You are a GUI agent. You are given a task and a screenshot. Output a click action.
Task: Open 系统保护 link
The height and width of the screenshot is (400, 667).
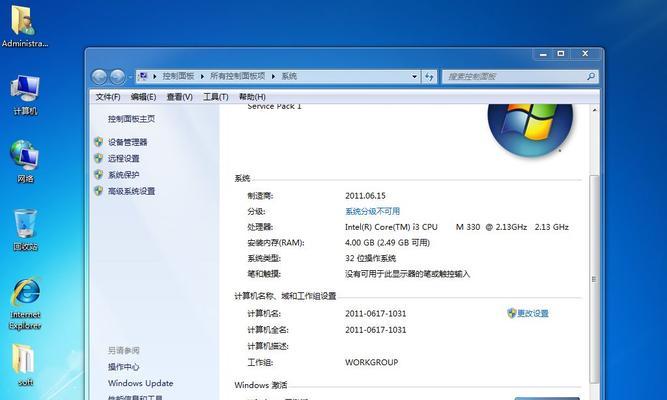124,175
